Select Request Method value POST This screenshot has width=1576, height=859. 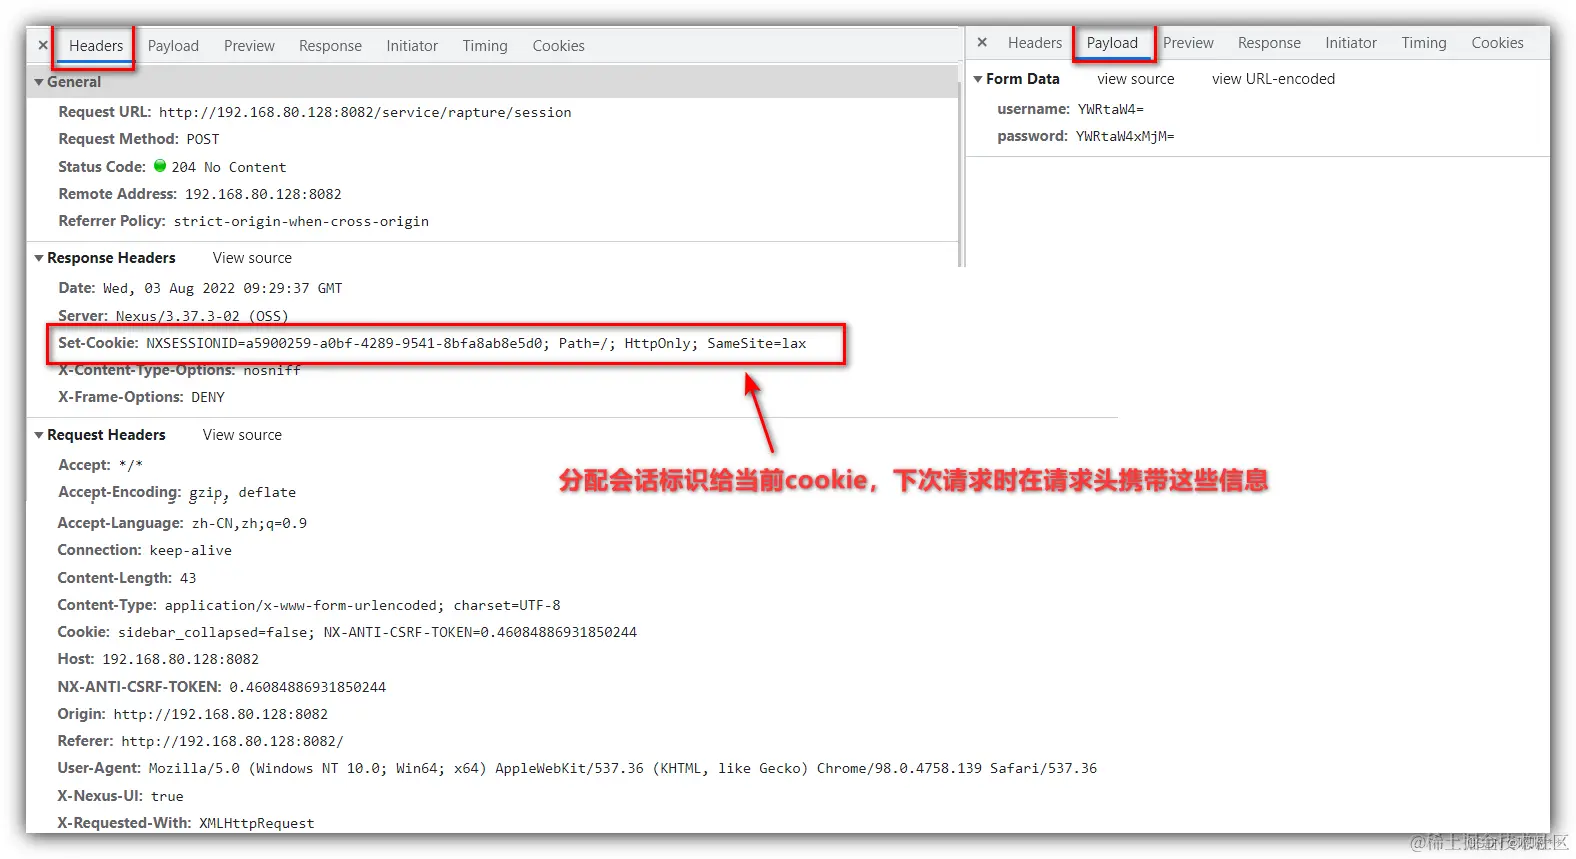click(x=203, y=139)
